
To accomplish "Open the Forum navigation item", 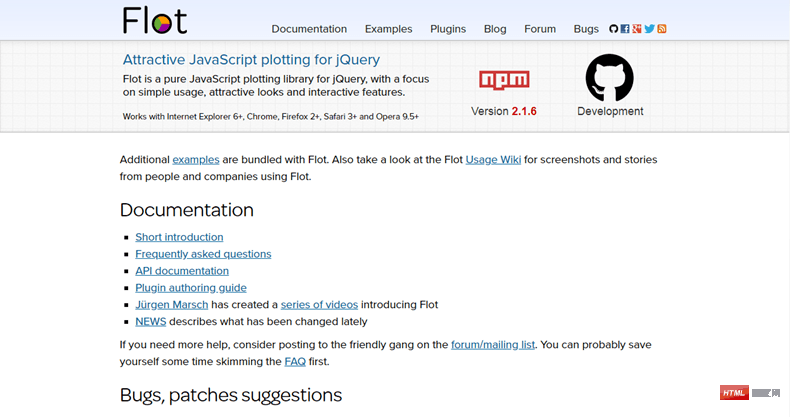I will tap(540, 29).
